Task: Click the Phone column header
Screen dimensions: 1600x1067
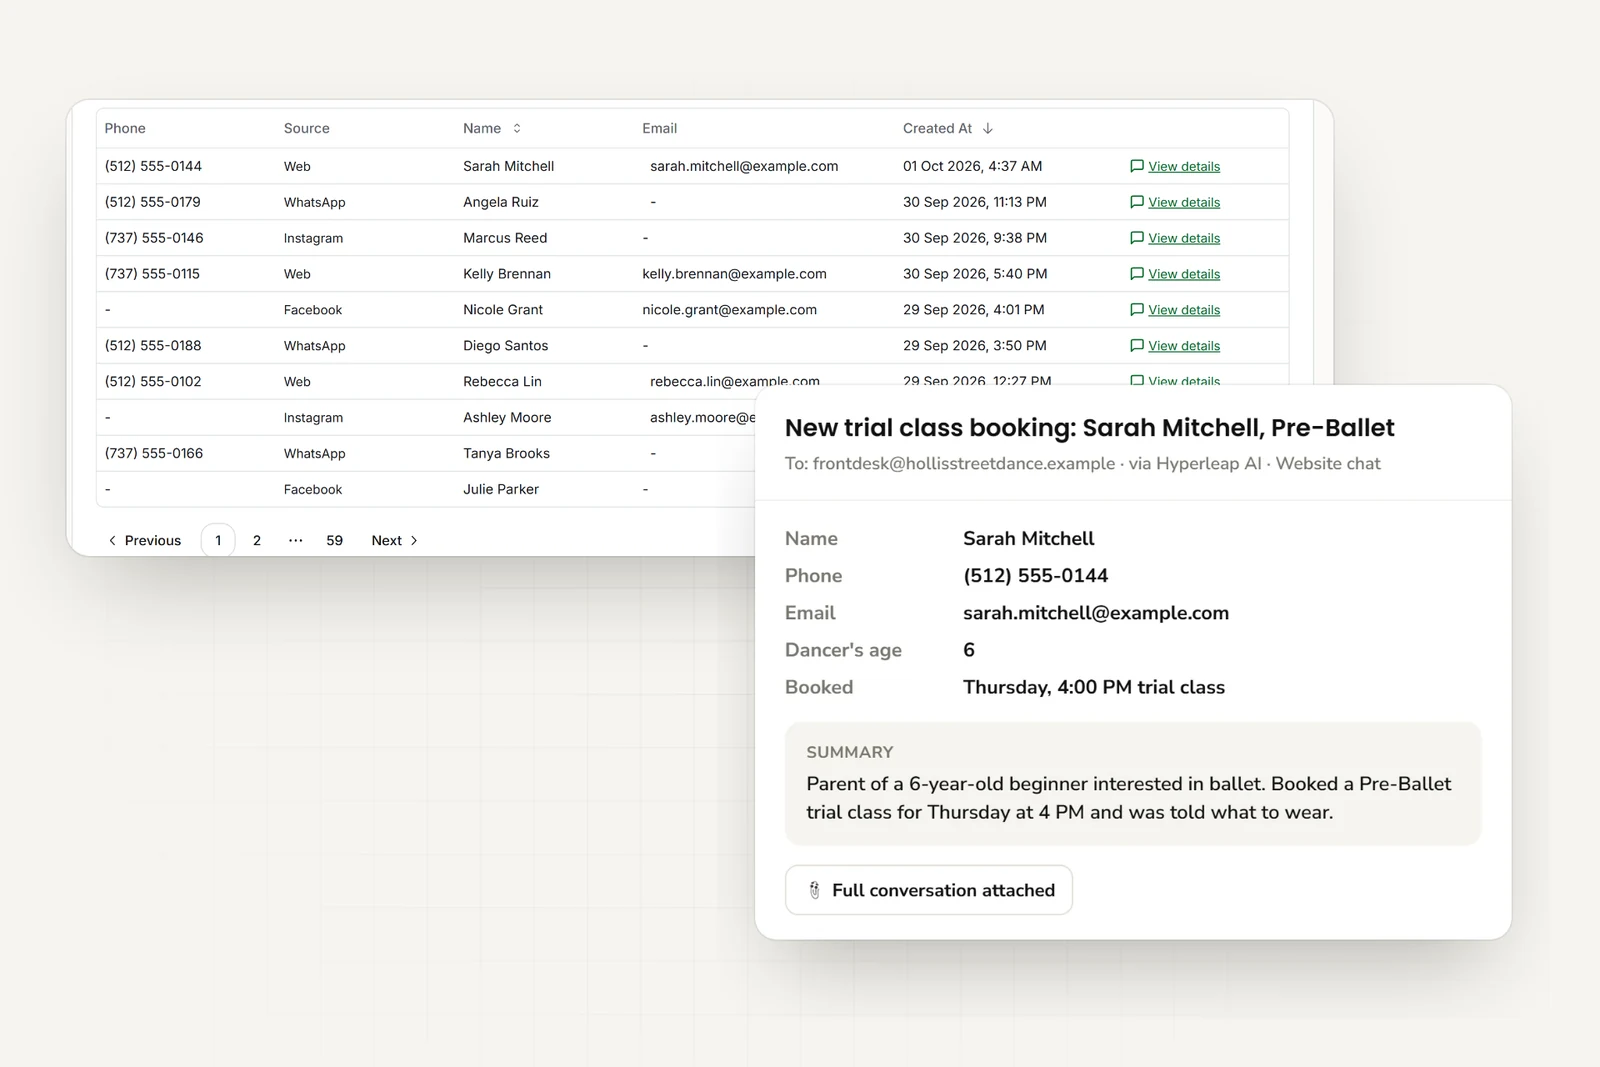Action: click(x=125, y=128)
